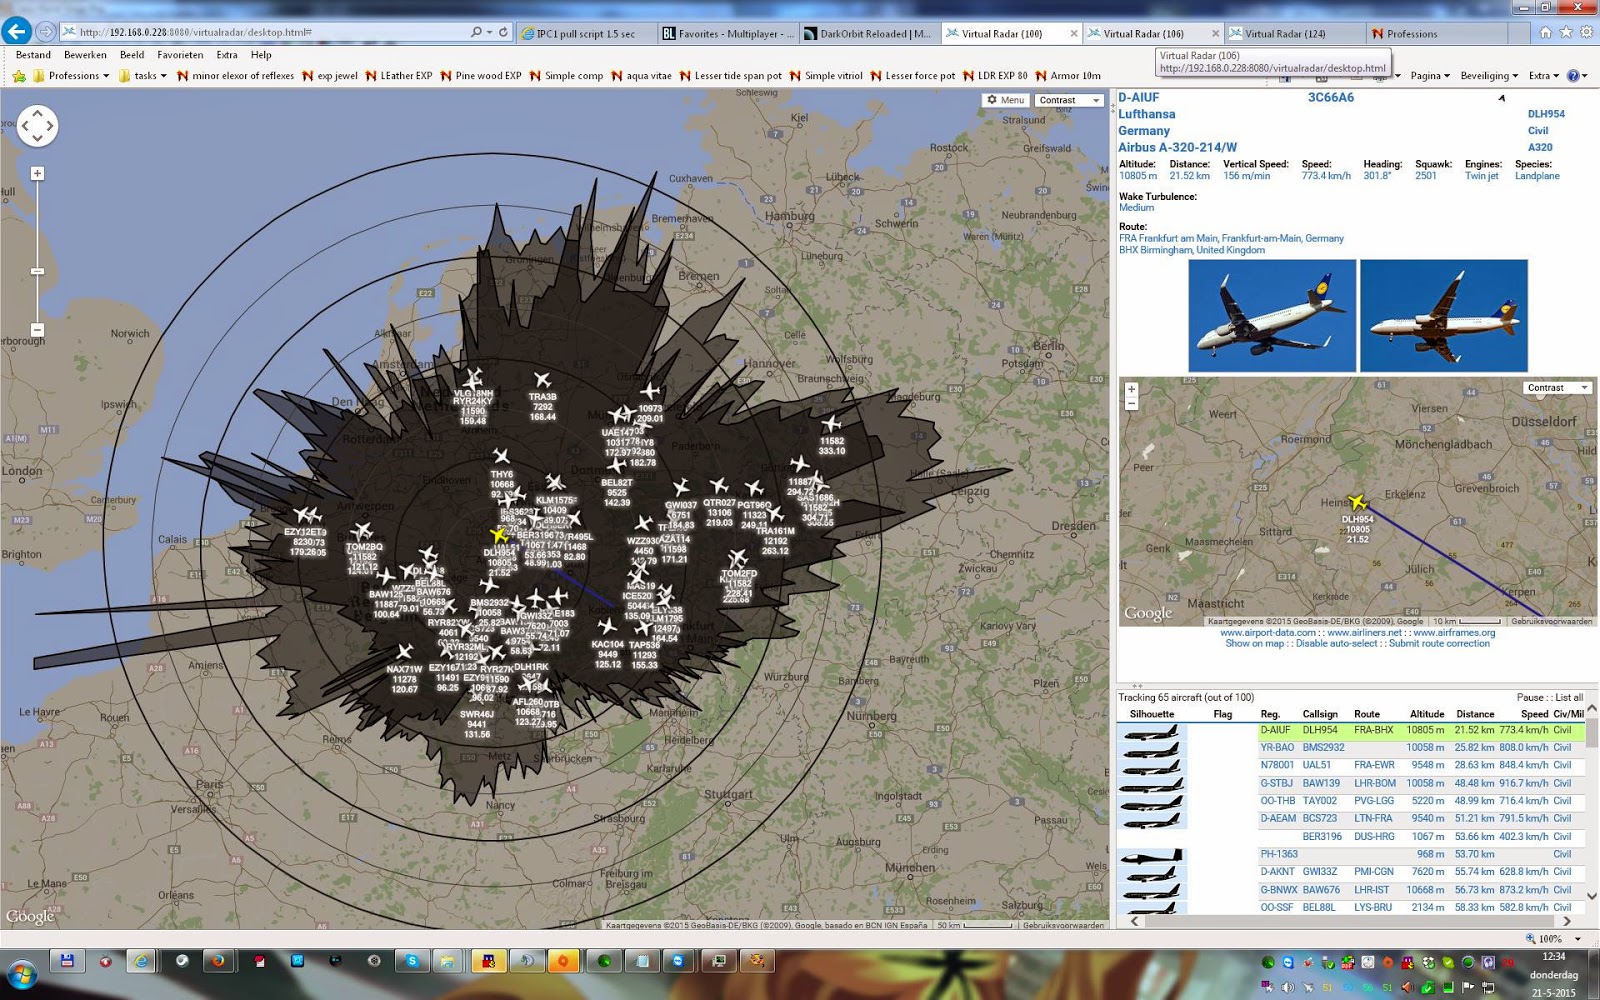Open Skype from the taskbar
The height and width of the screenshot is (1000, 1600).
412,961
